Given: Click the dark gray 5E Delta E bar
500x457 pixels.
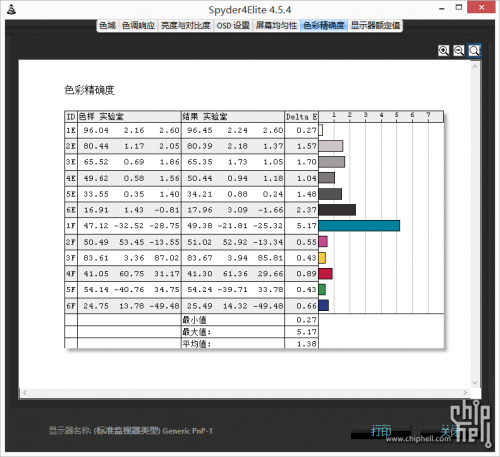Looking at the screenshot, I should click(330, 194).
